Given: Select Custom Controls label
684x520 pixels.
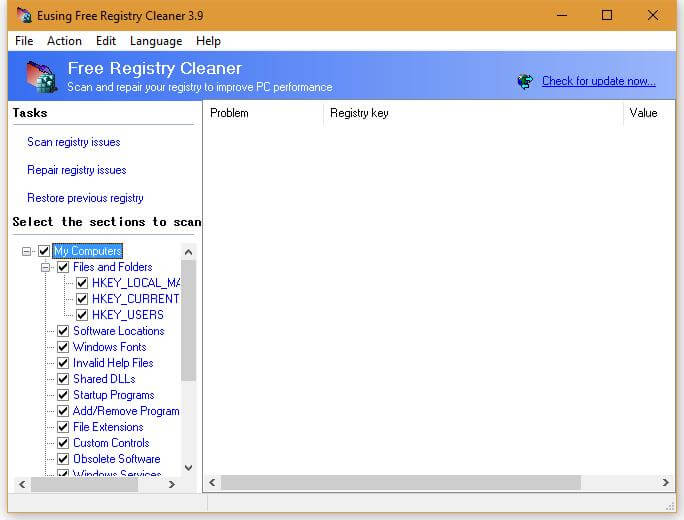Looking at the screenshot, I should [x=111, y=443].
